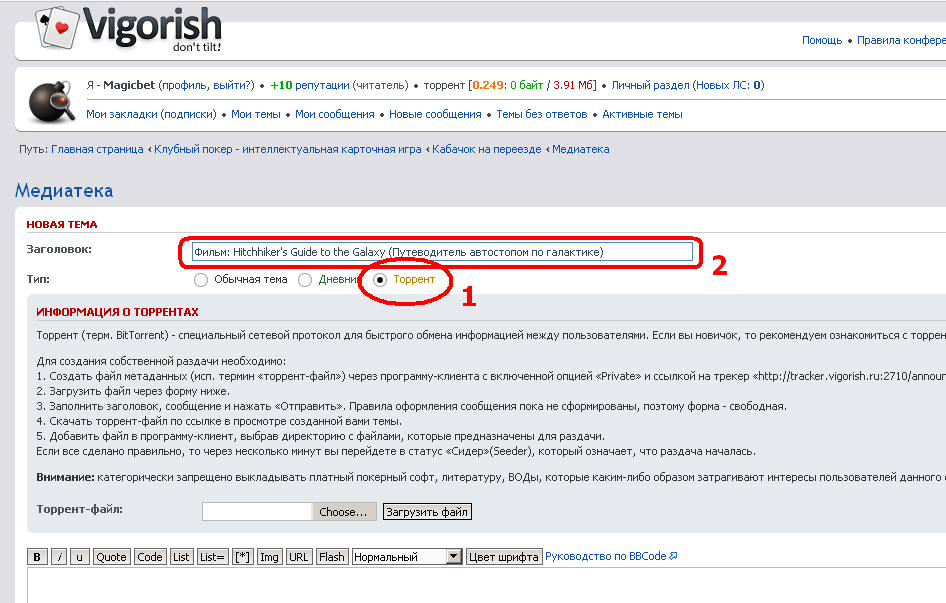946x603 pixels.
Task: Insert an Img BBCode tag
Action: coord(269,557)
